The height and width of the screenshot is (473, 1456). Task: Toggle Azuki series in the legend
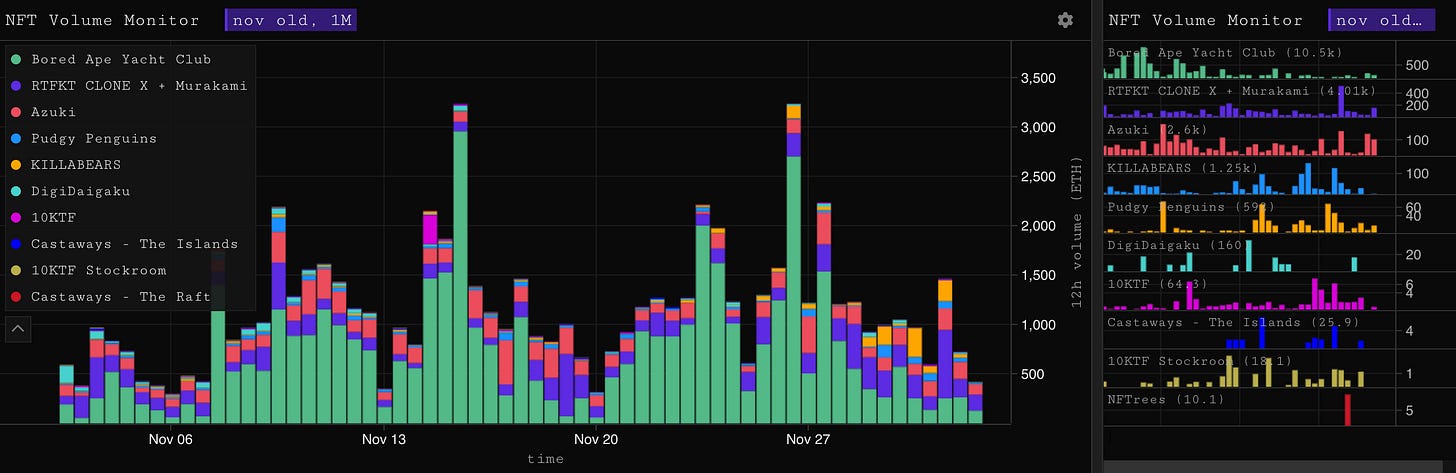[42, 112]
